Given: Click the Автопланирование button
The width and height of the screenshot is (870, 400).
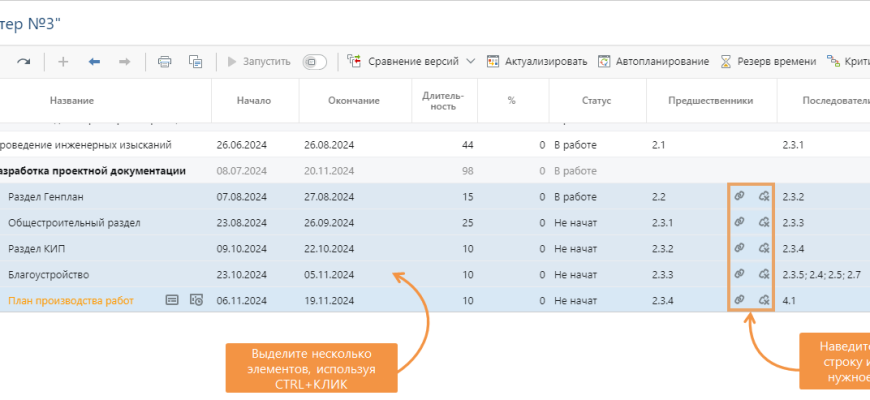Looking at the screenshot, I should [653, 62].
